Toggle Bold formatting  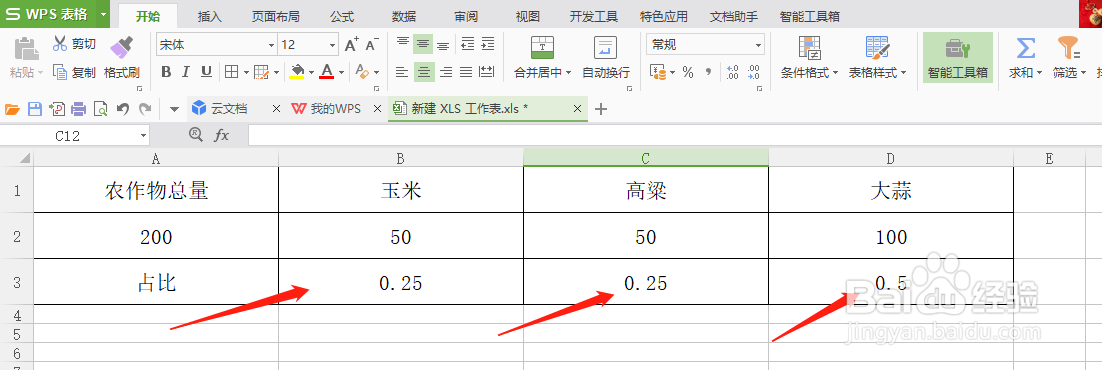166,72
